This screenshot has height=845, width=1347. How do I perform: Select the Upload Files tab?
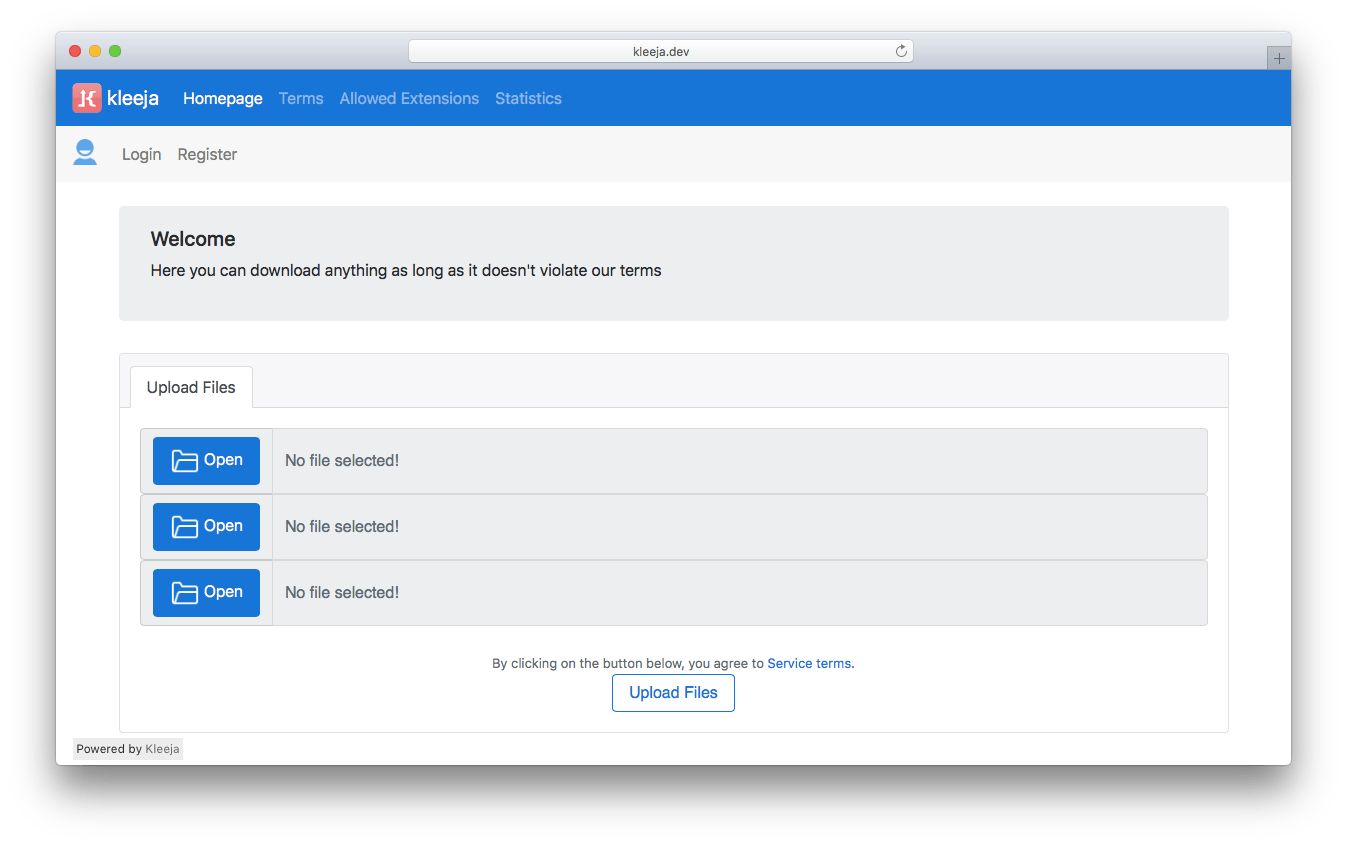tap(191, 387)
